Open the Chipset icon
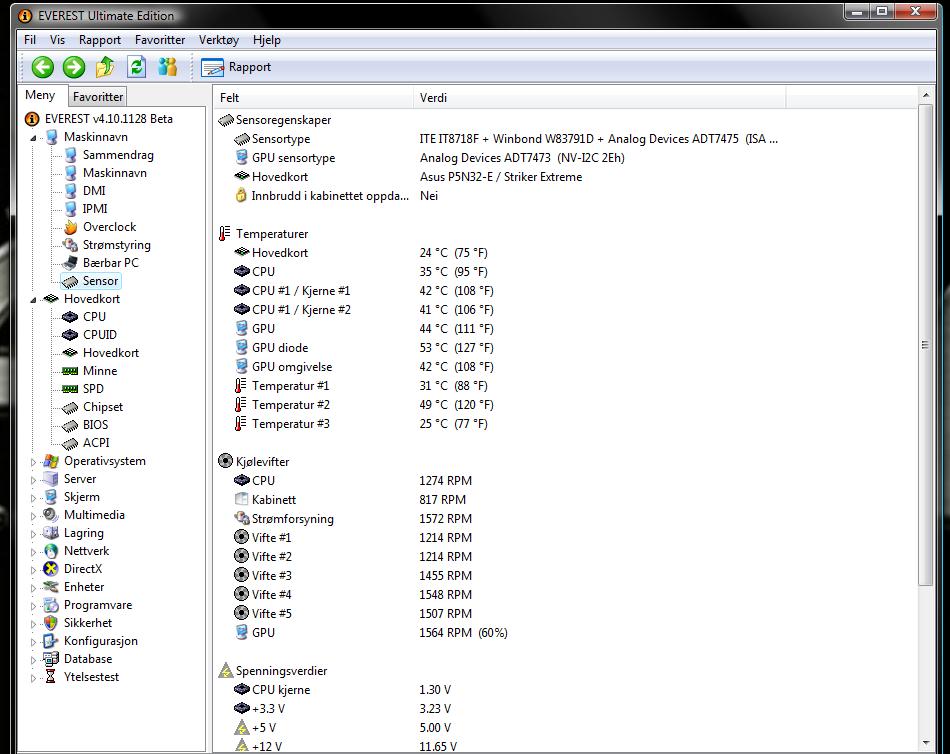 (x=70, y=407)
